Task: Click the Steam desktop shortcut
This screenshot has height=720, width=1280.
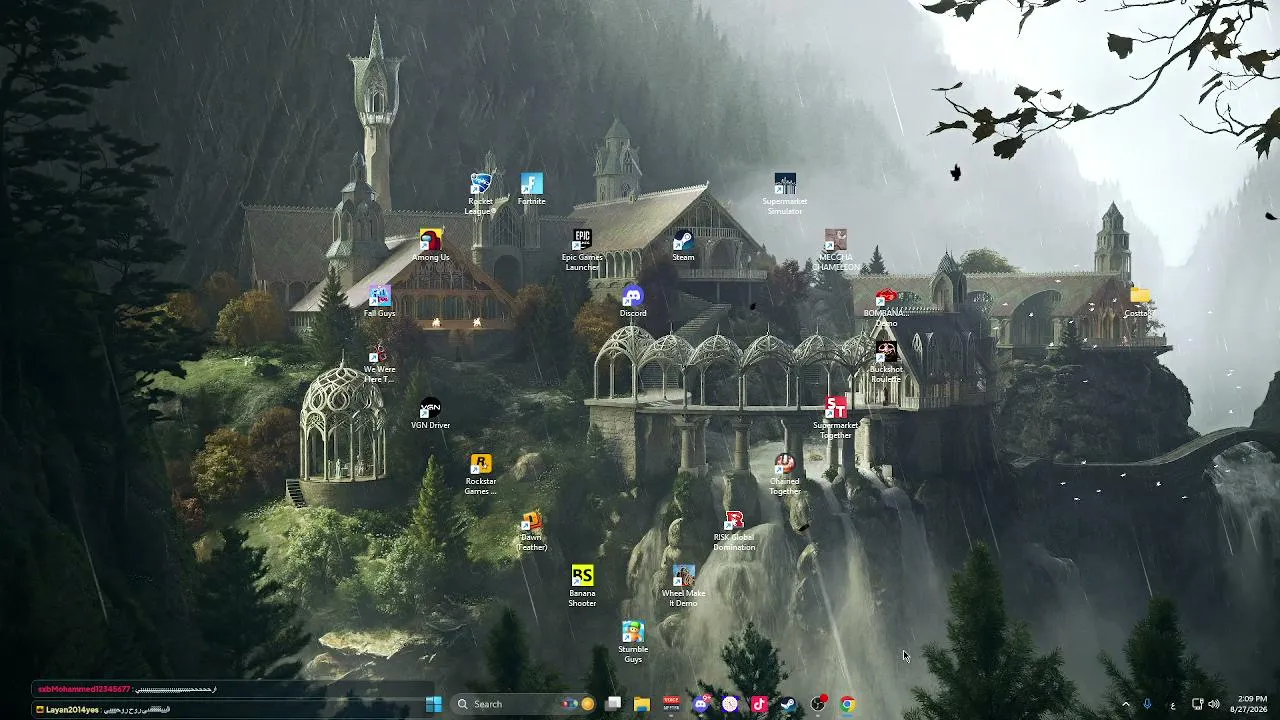Action: point(683,245)
